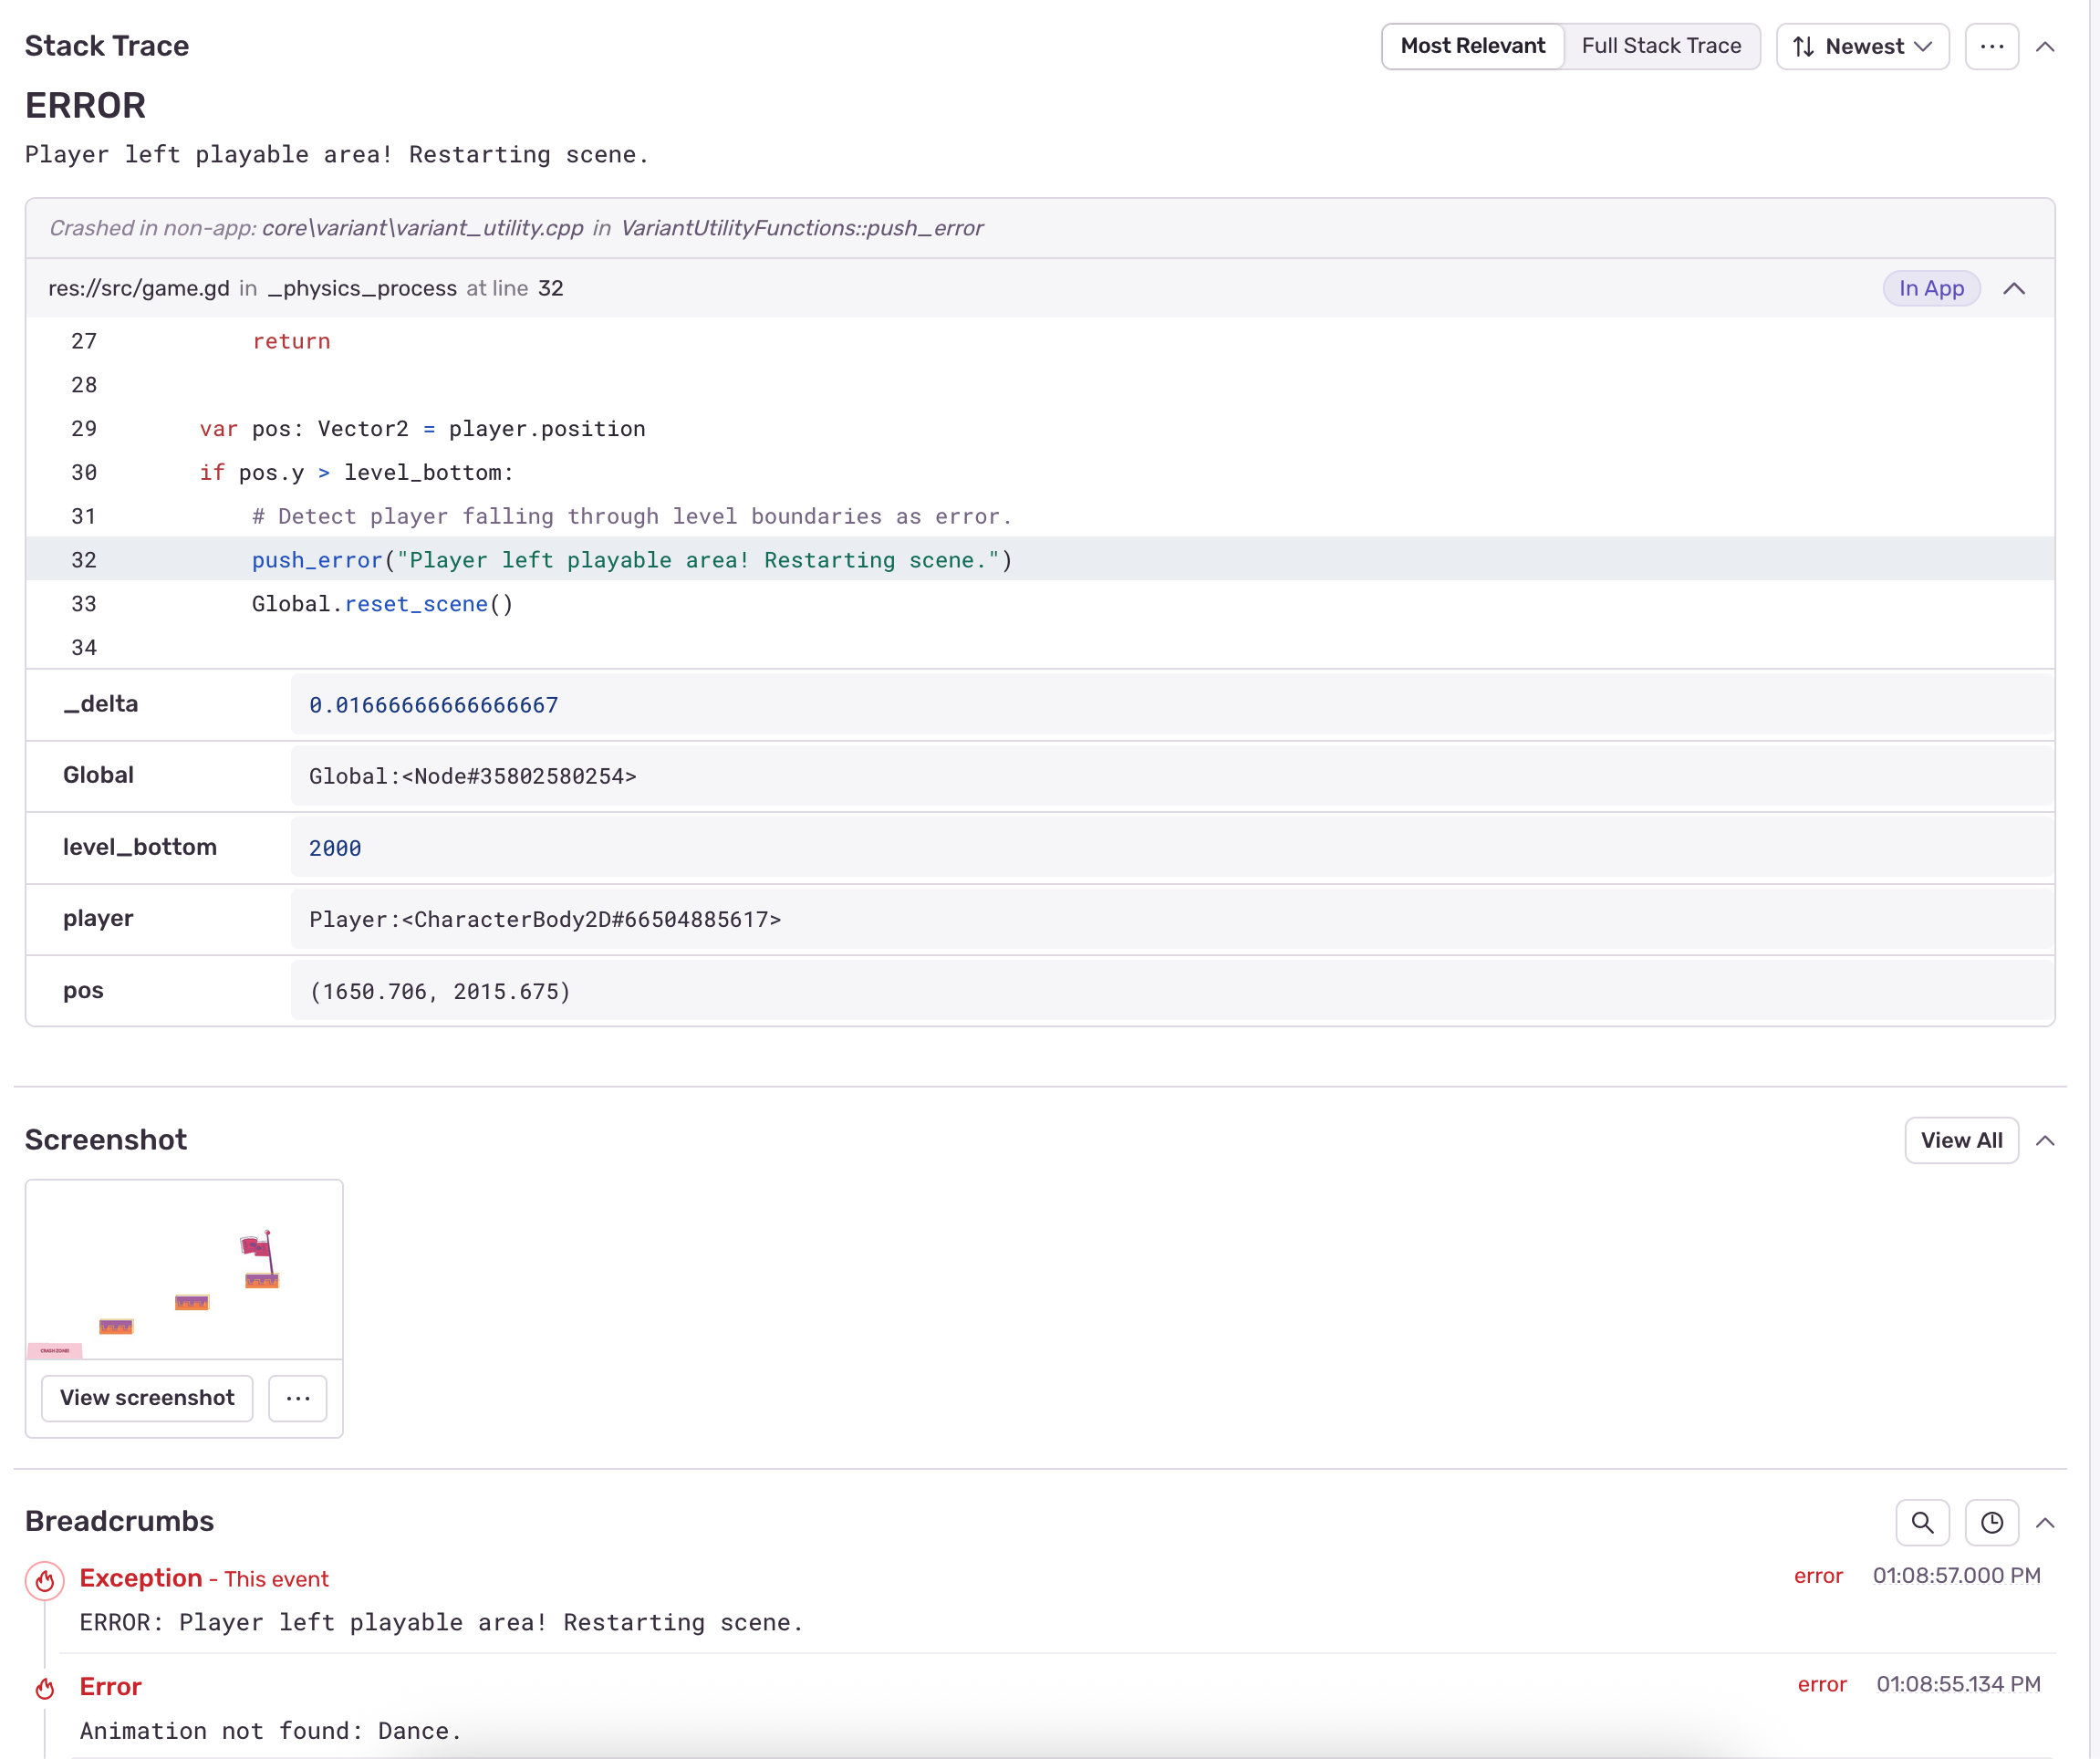Click Exception breadcrumb error message text
This screenshot has height=1759, width=2100.
tap(441, 1622)
